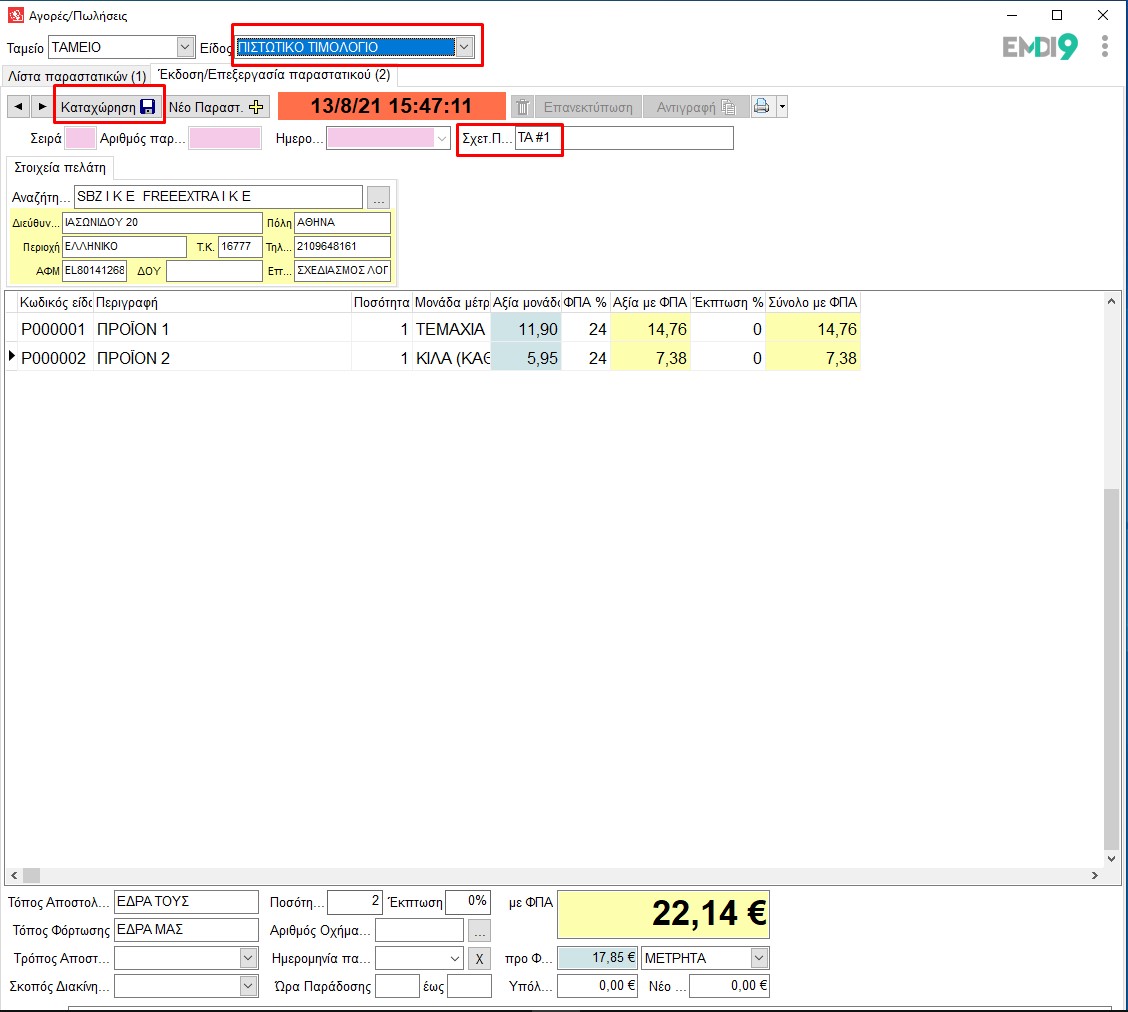Clear delivery date with X button
This screenshot has width=1128, height=1012.
[x=479, y=958]
